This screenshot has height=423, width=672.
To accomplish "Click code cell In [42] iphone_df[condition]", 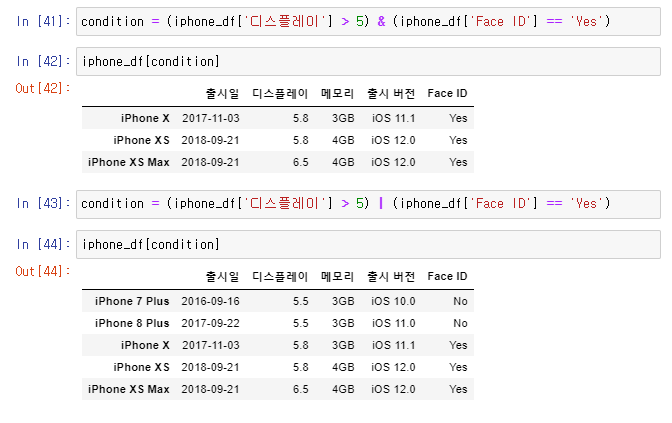I will (368, 62).
